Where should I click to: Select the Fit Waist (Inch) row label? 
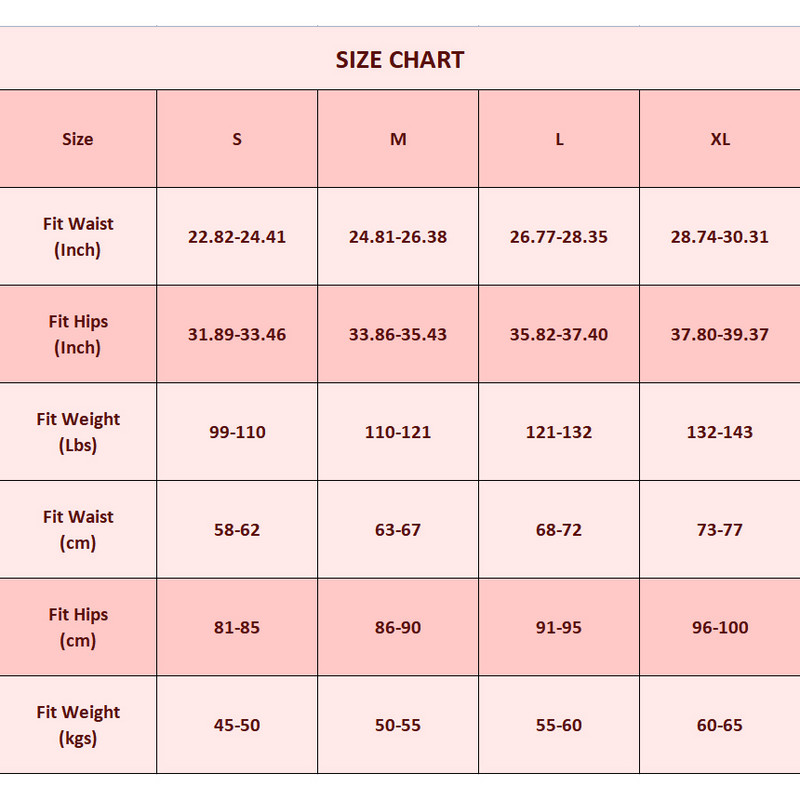[78, 237]
